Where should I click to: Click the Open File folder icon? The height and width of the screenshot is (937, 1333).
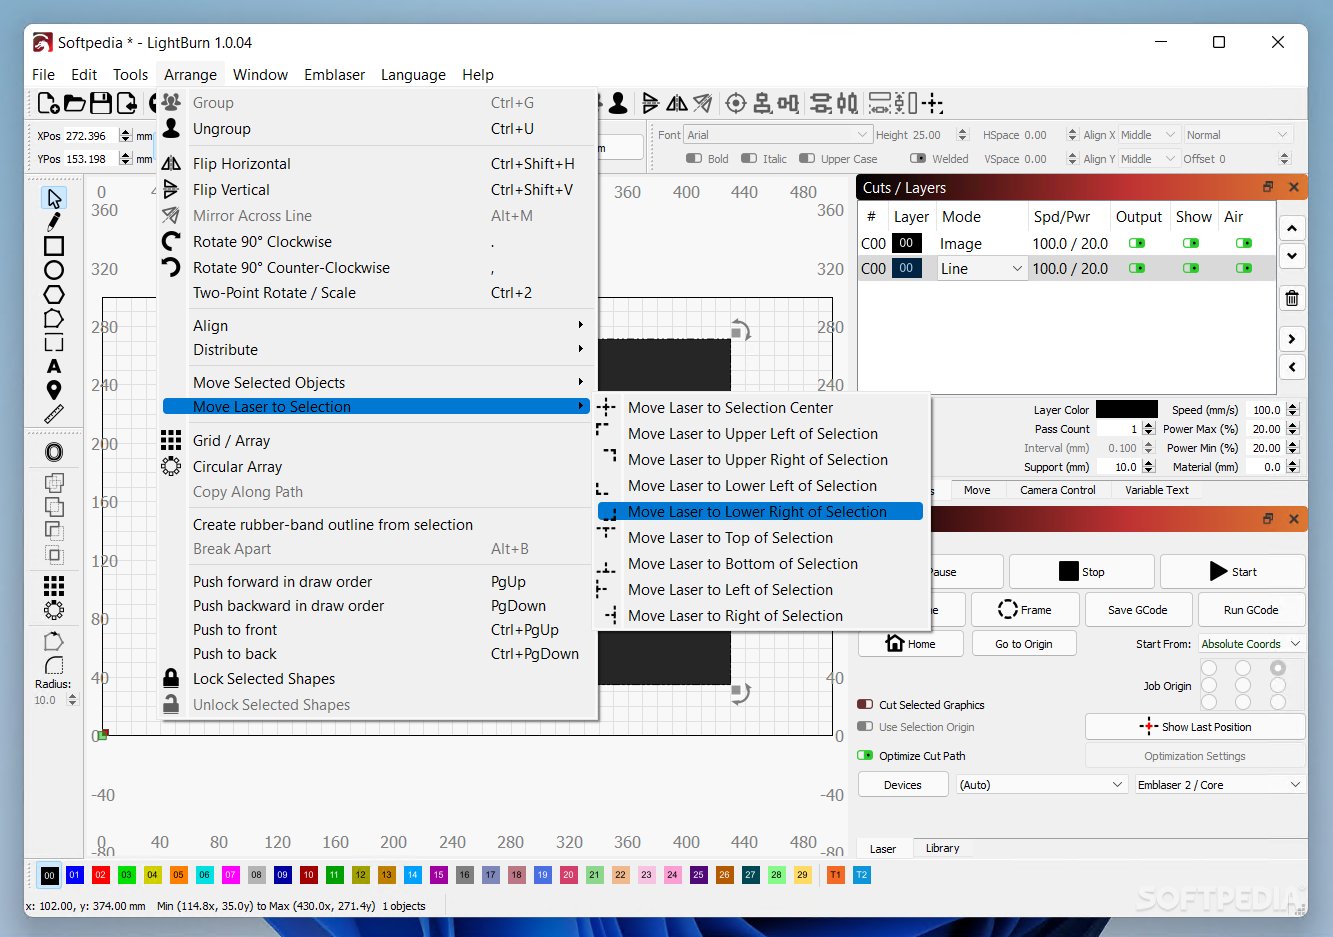[x=74, y=103]
